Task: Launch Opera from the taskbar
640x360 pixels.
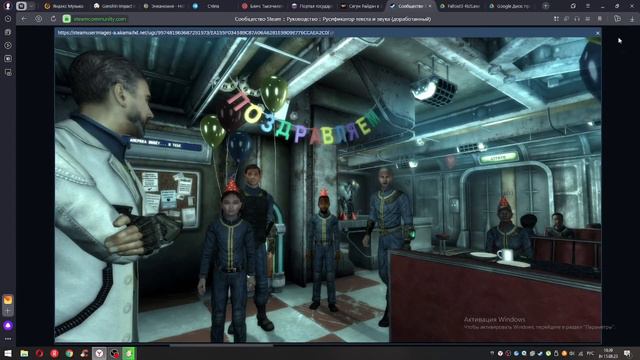Action: point(39,353)
